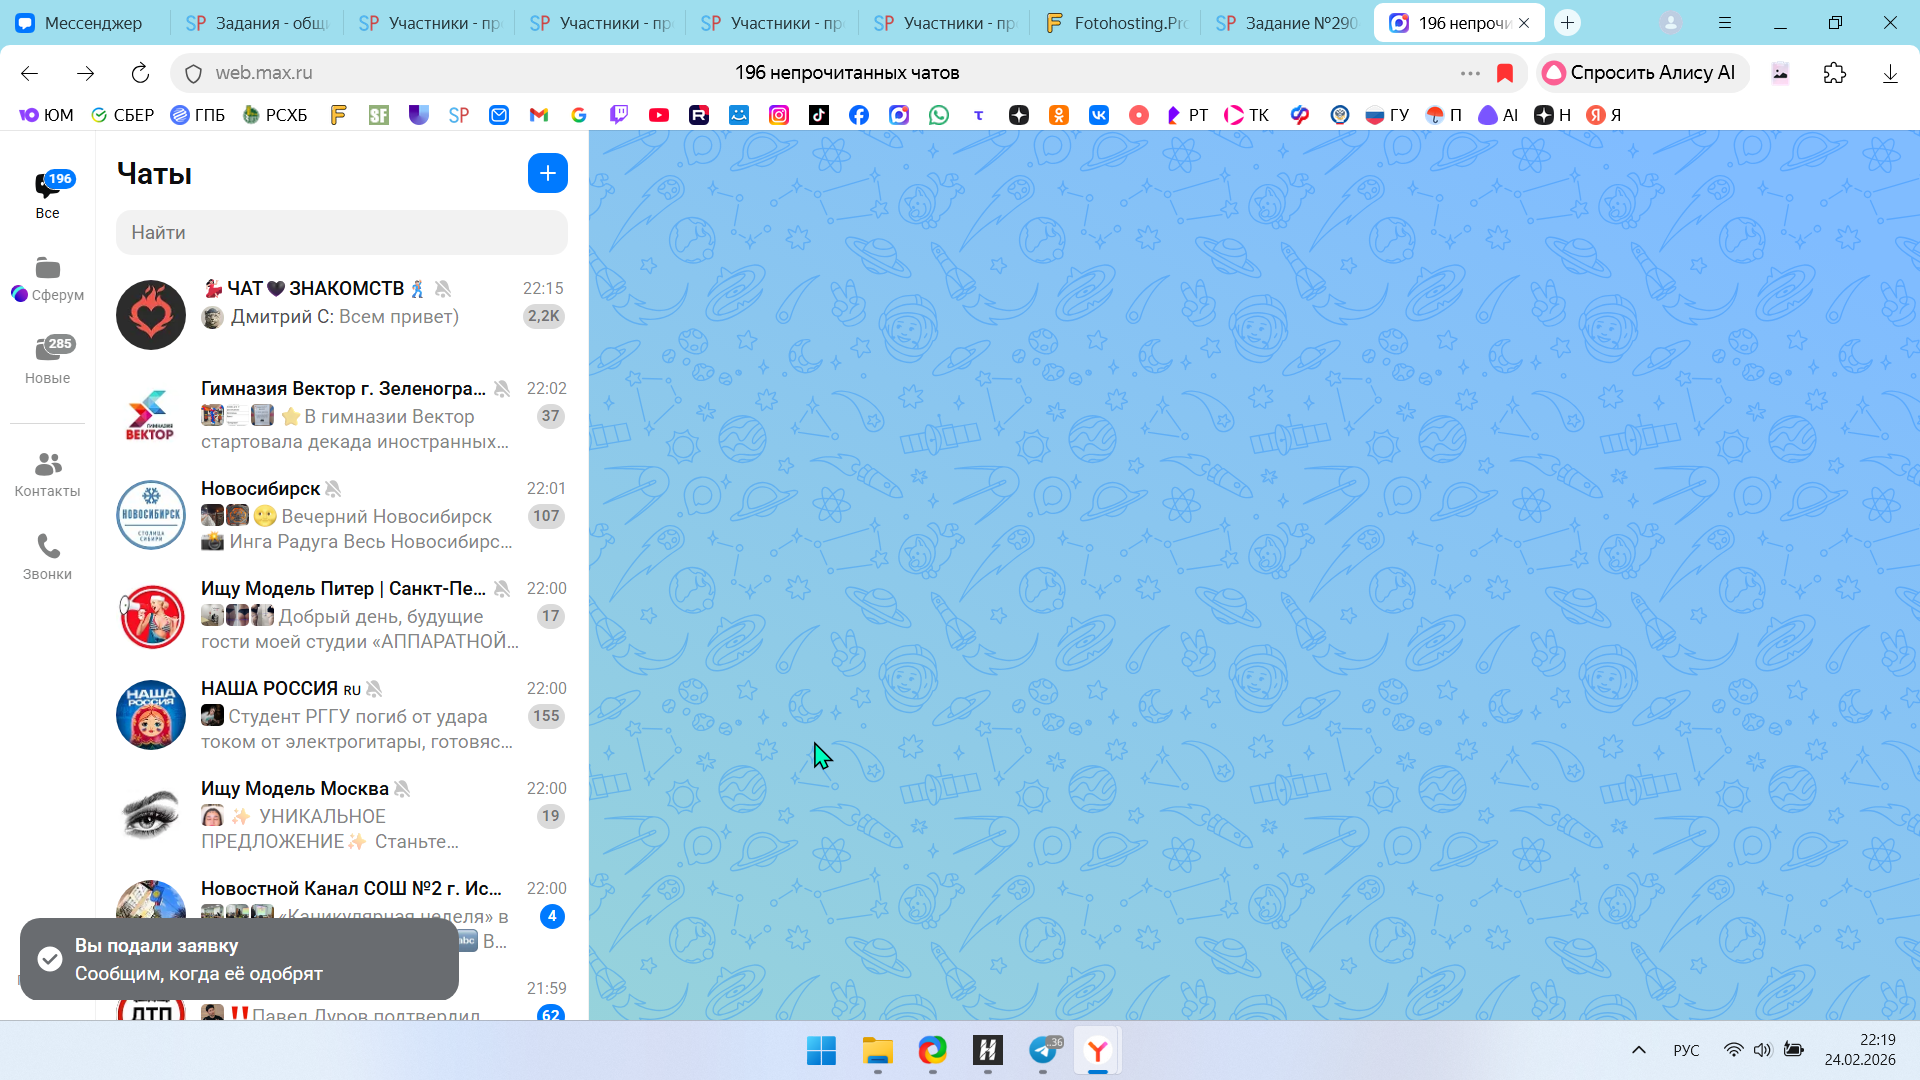Open page options three-dots menu in address bar

[x=1469, y=73]
